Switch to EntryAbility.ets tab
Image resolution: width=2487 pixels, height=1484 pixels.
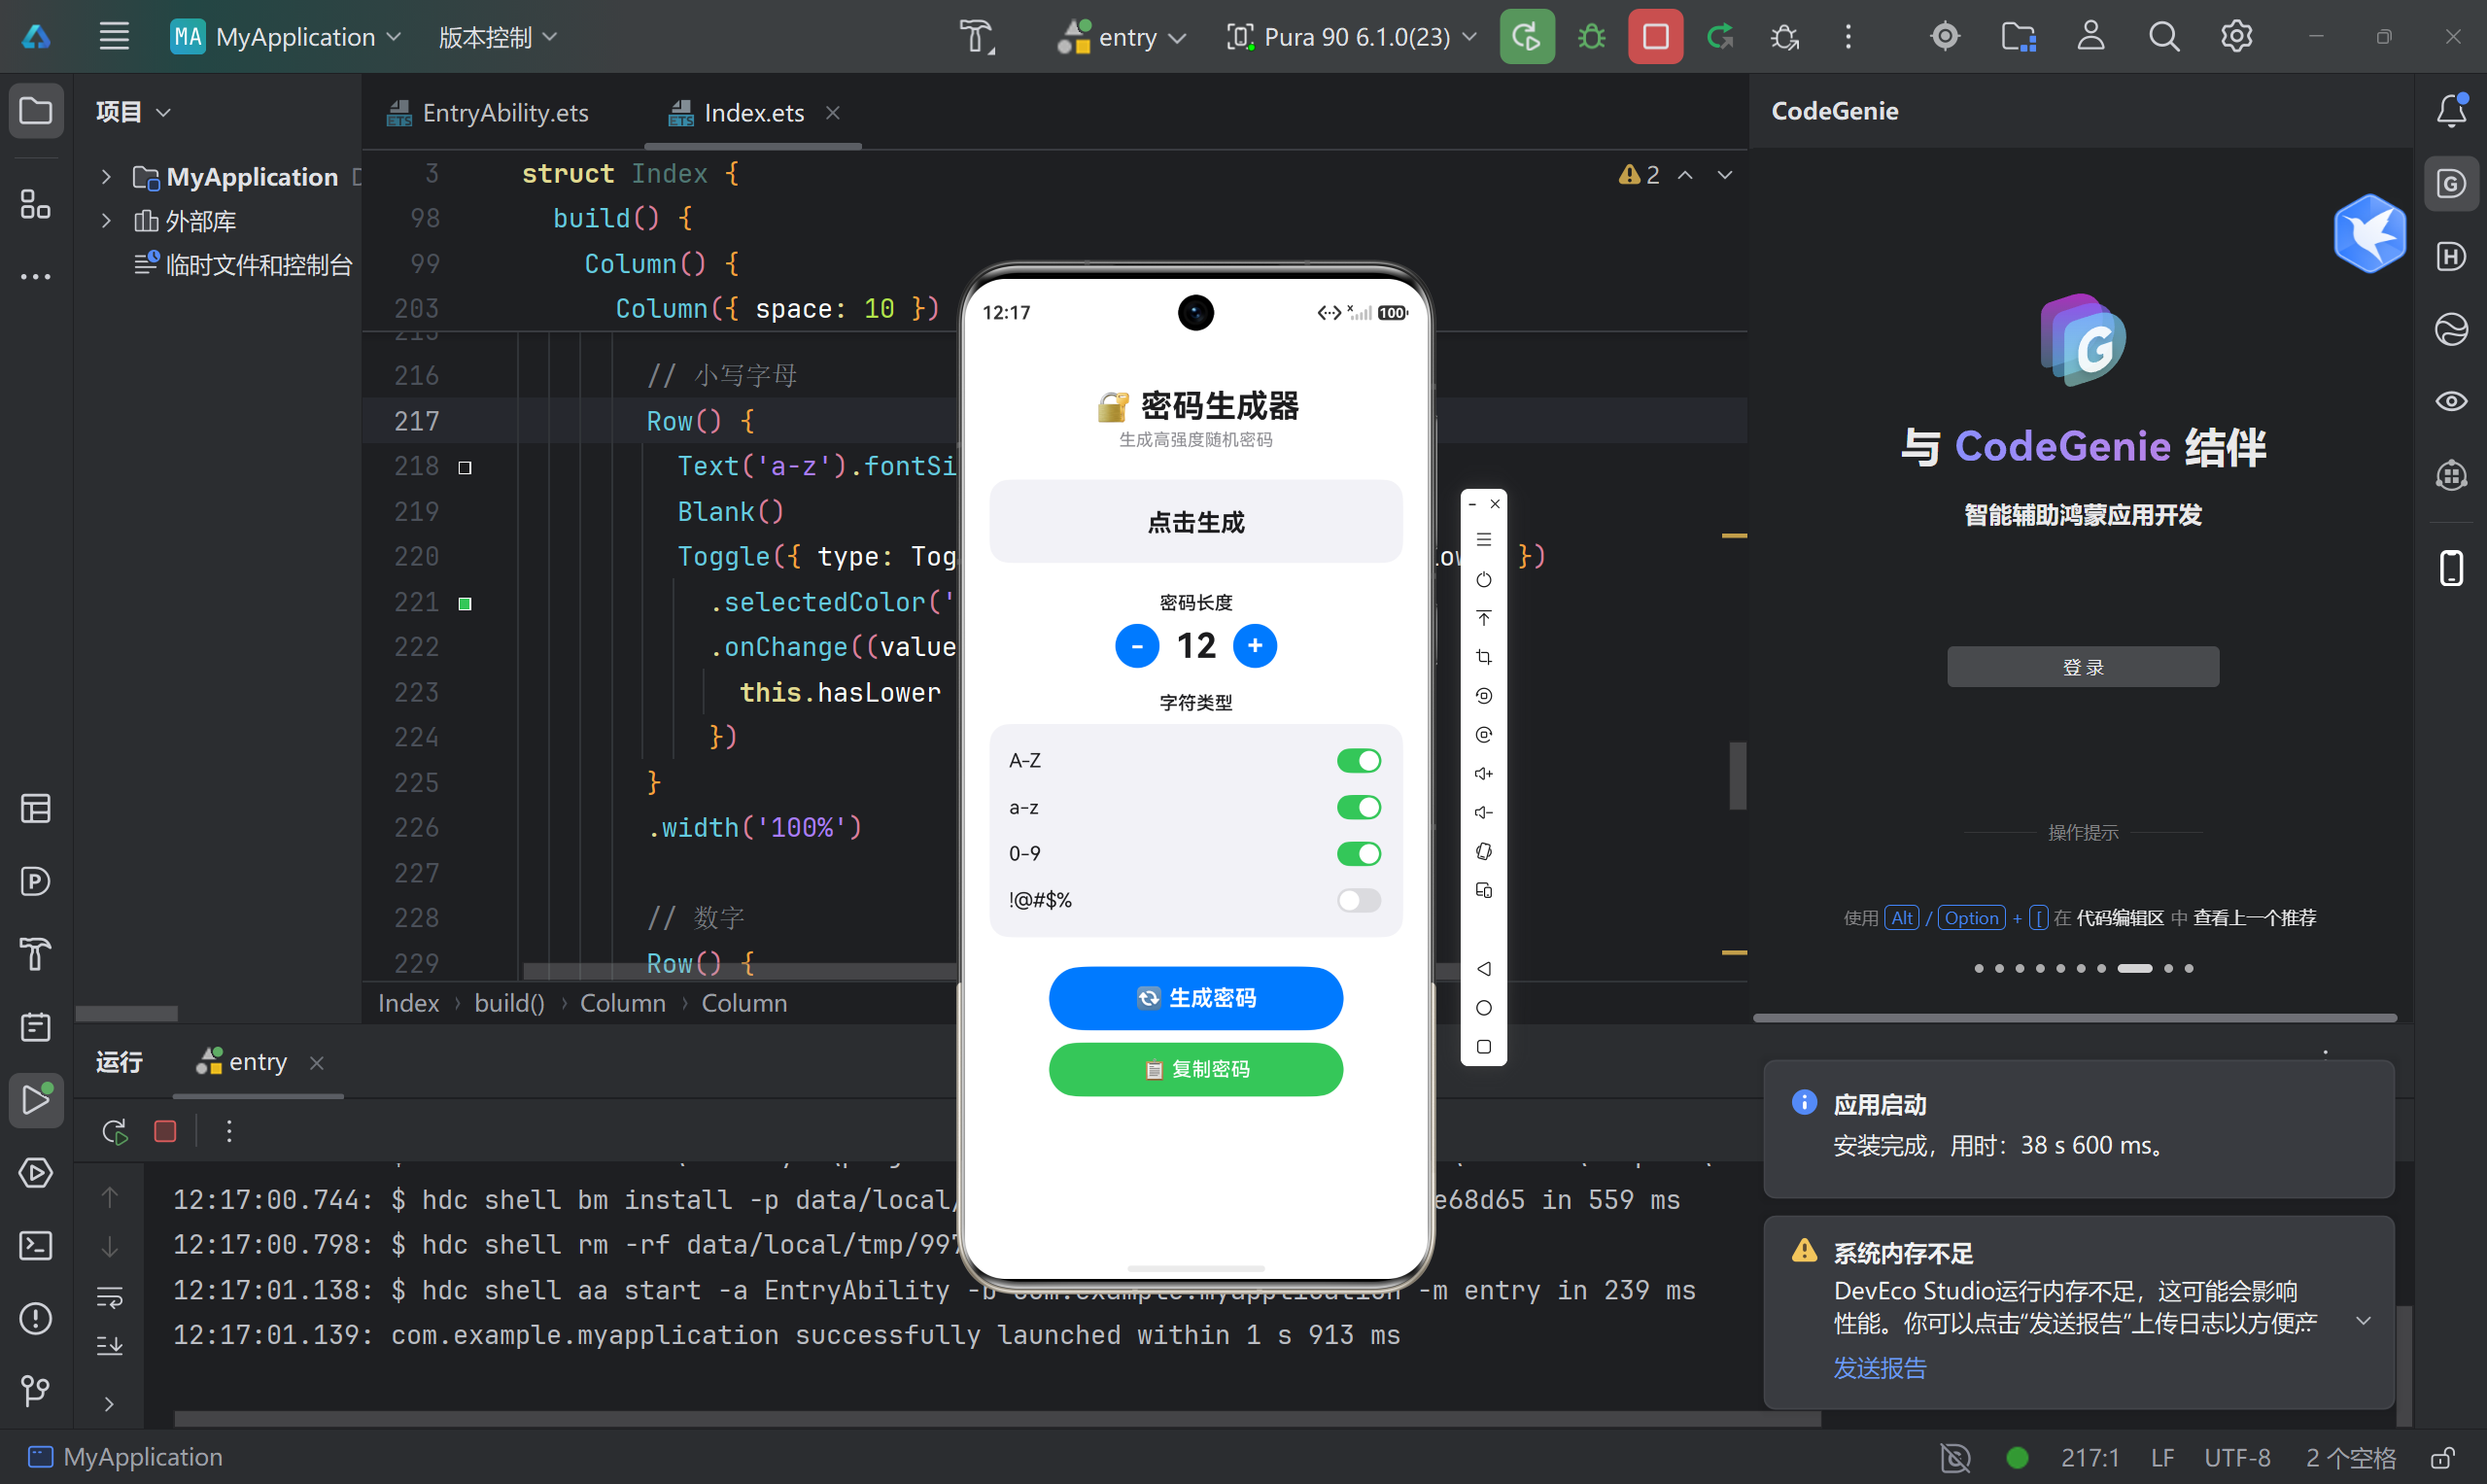point(488,113)
